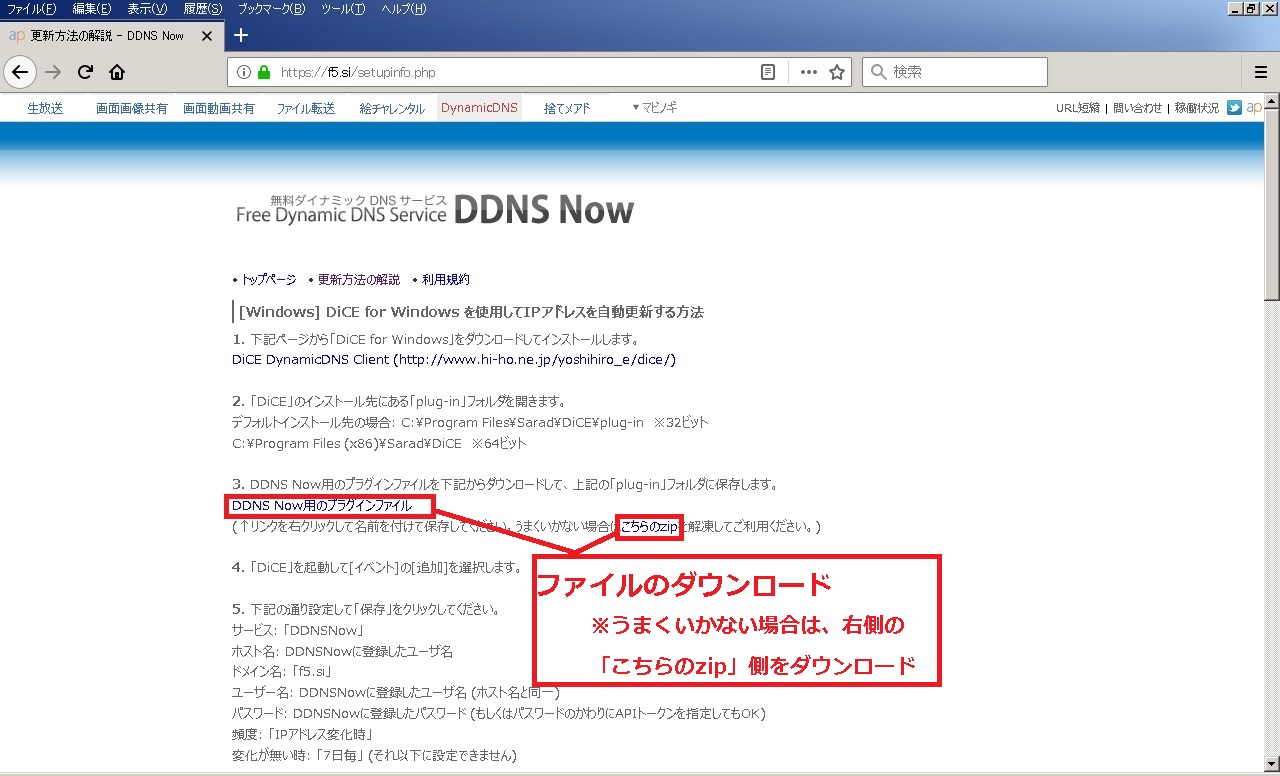Click the green padlock security icon
The width and height of the screenshot is (1280, 776).
tap(264, 72)
